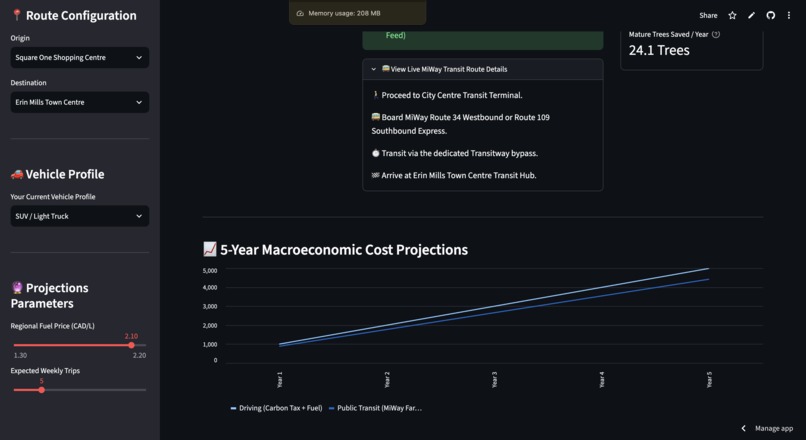
Task: Click the 2.20 maximum fuel price label
Action: [x=139, y=355]
